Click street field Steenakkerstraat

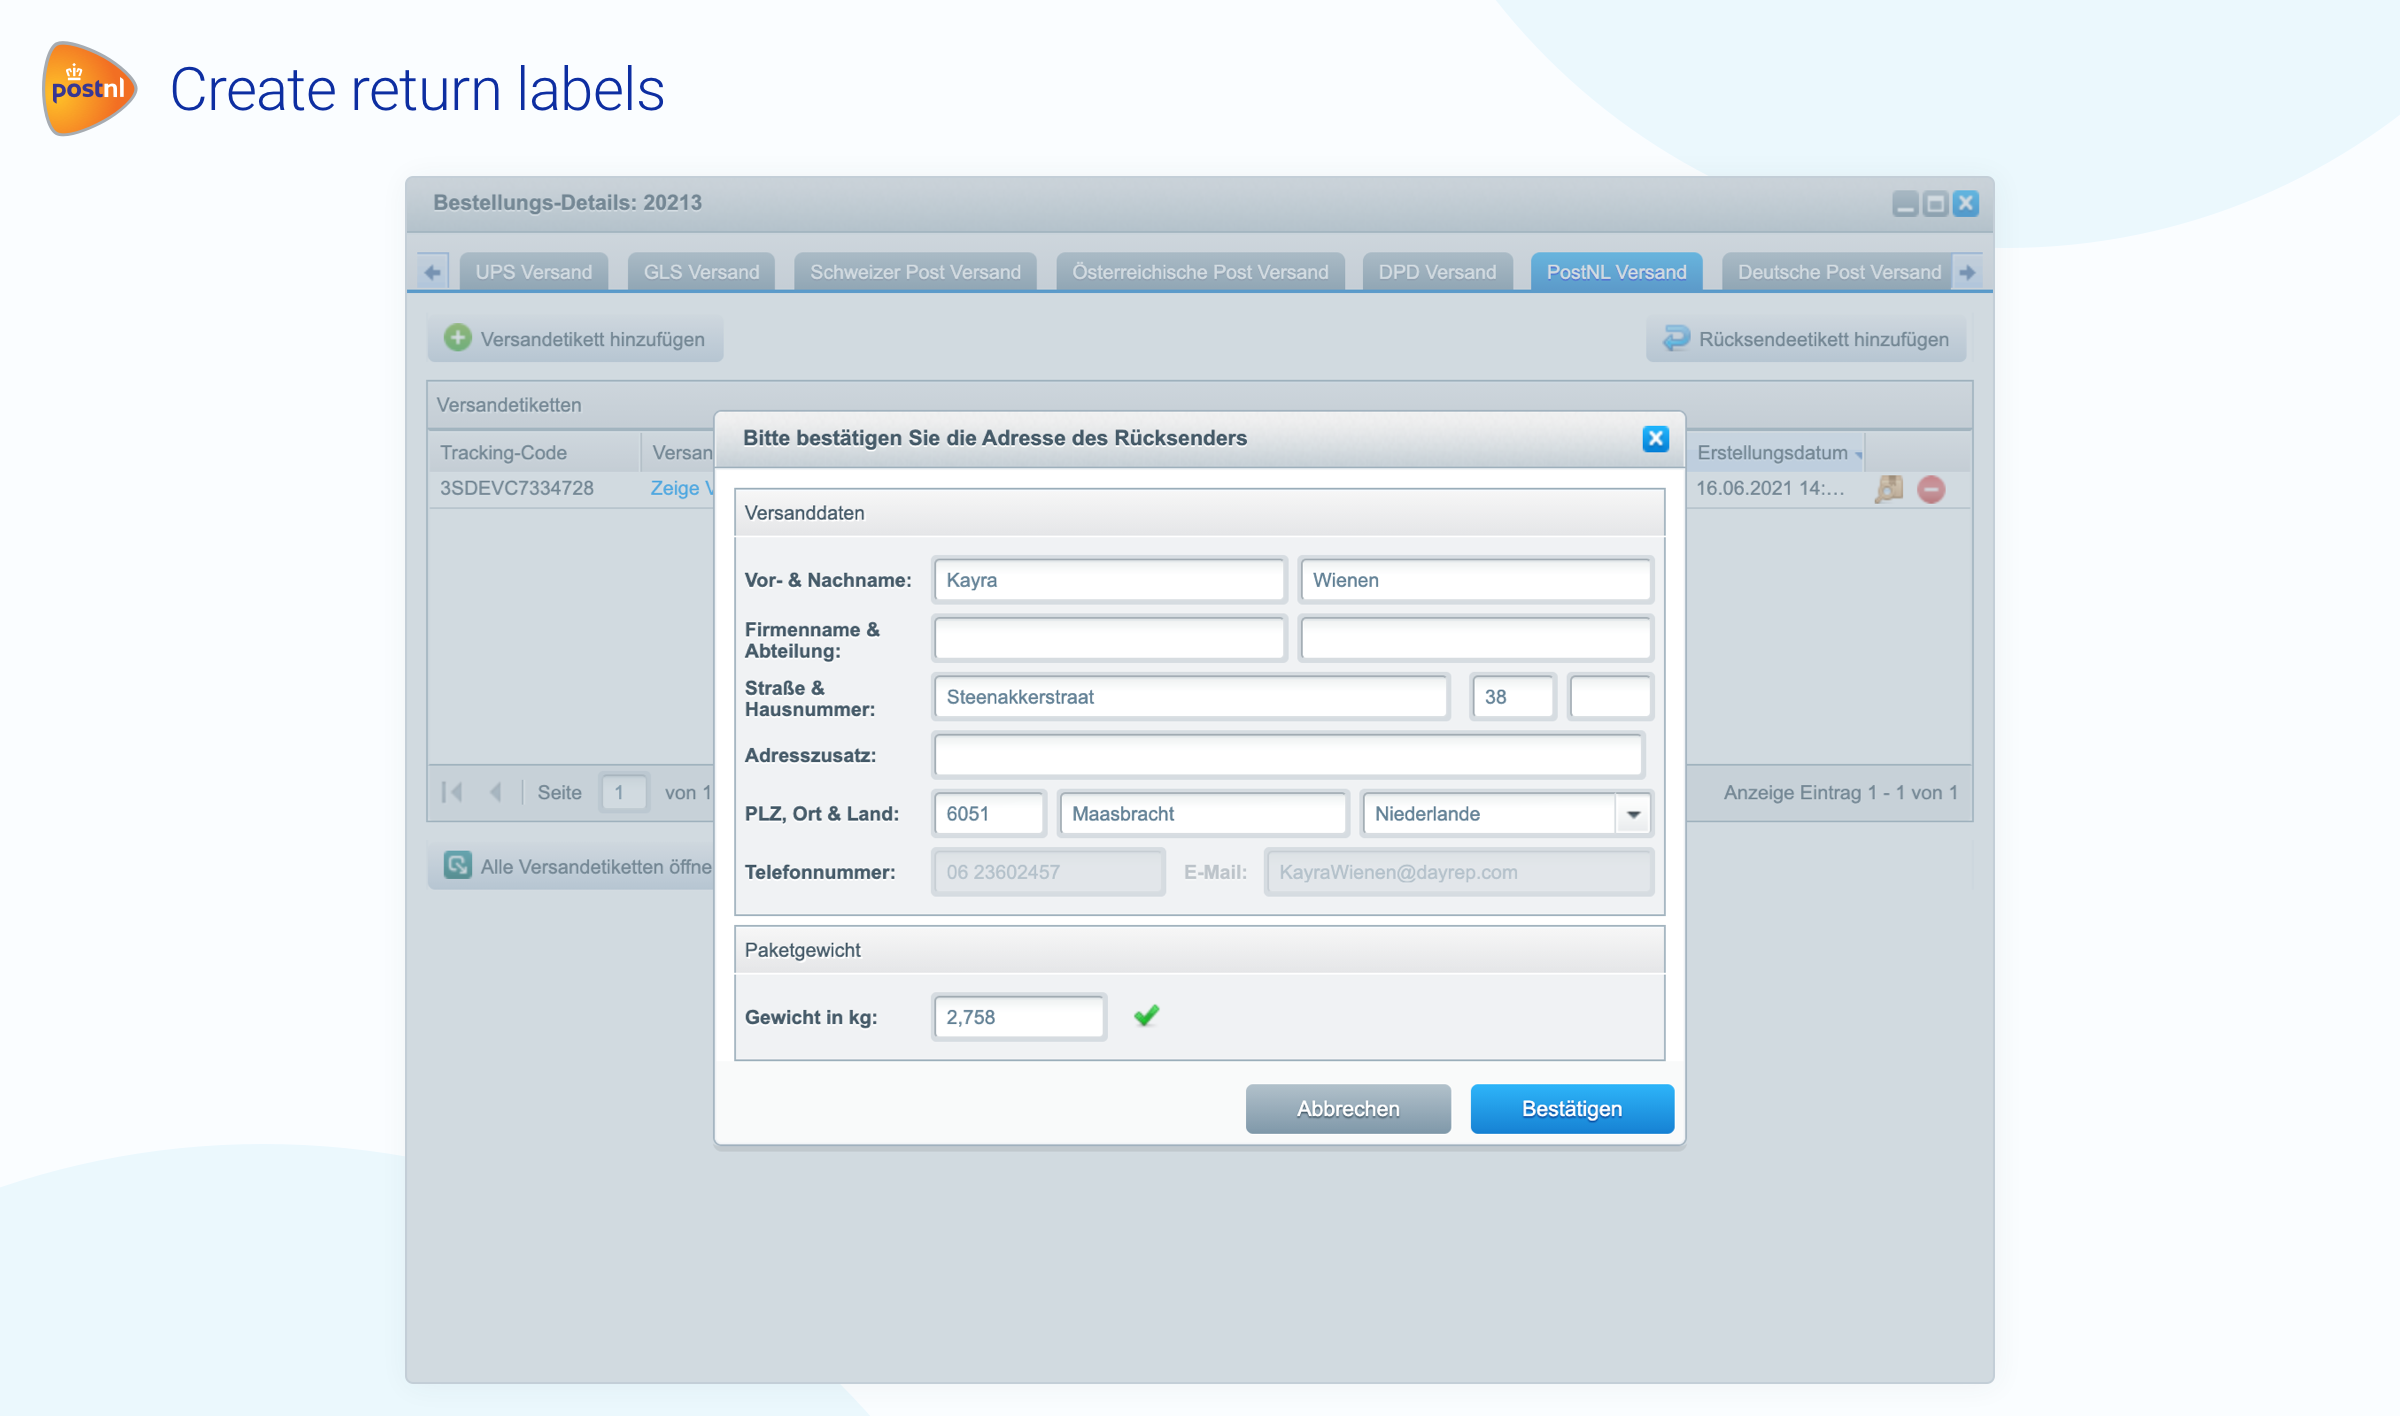coord(1191,697)
